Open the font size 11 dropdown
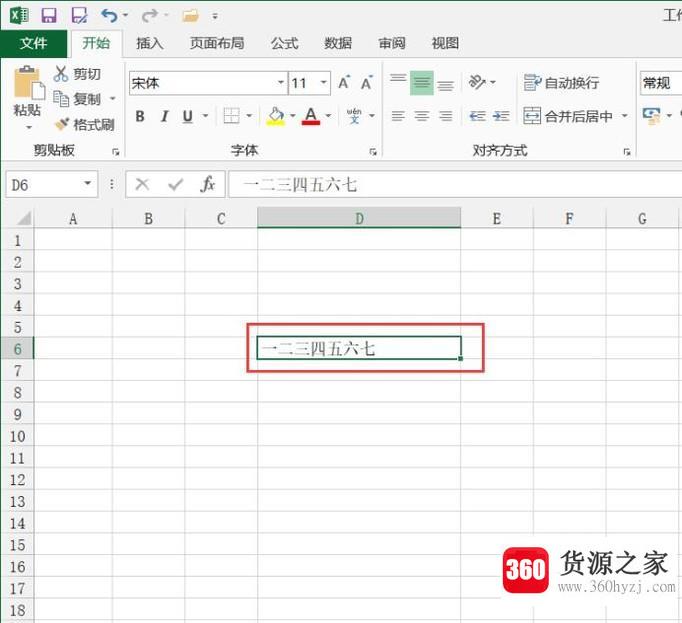682x623 pixels. click(323, 83)
